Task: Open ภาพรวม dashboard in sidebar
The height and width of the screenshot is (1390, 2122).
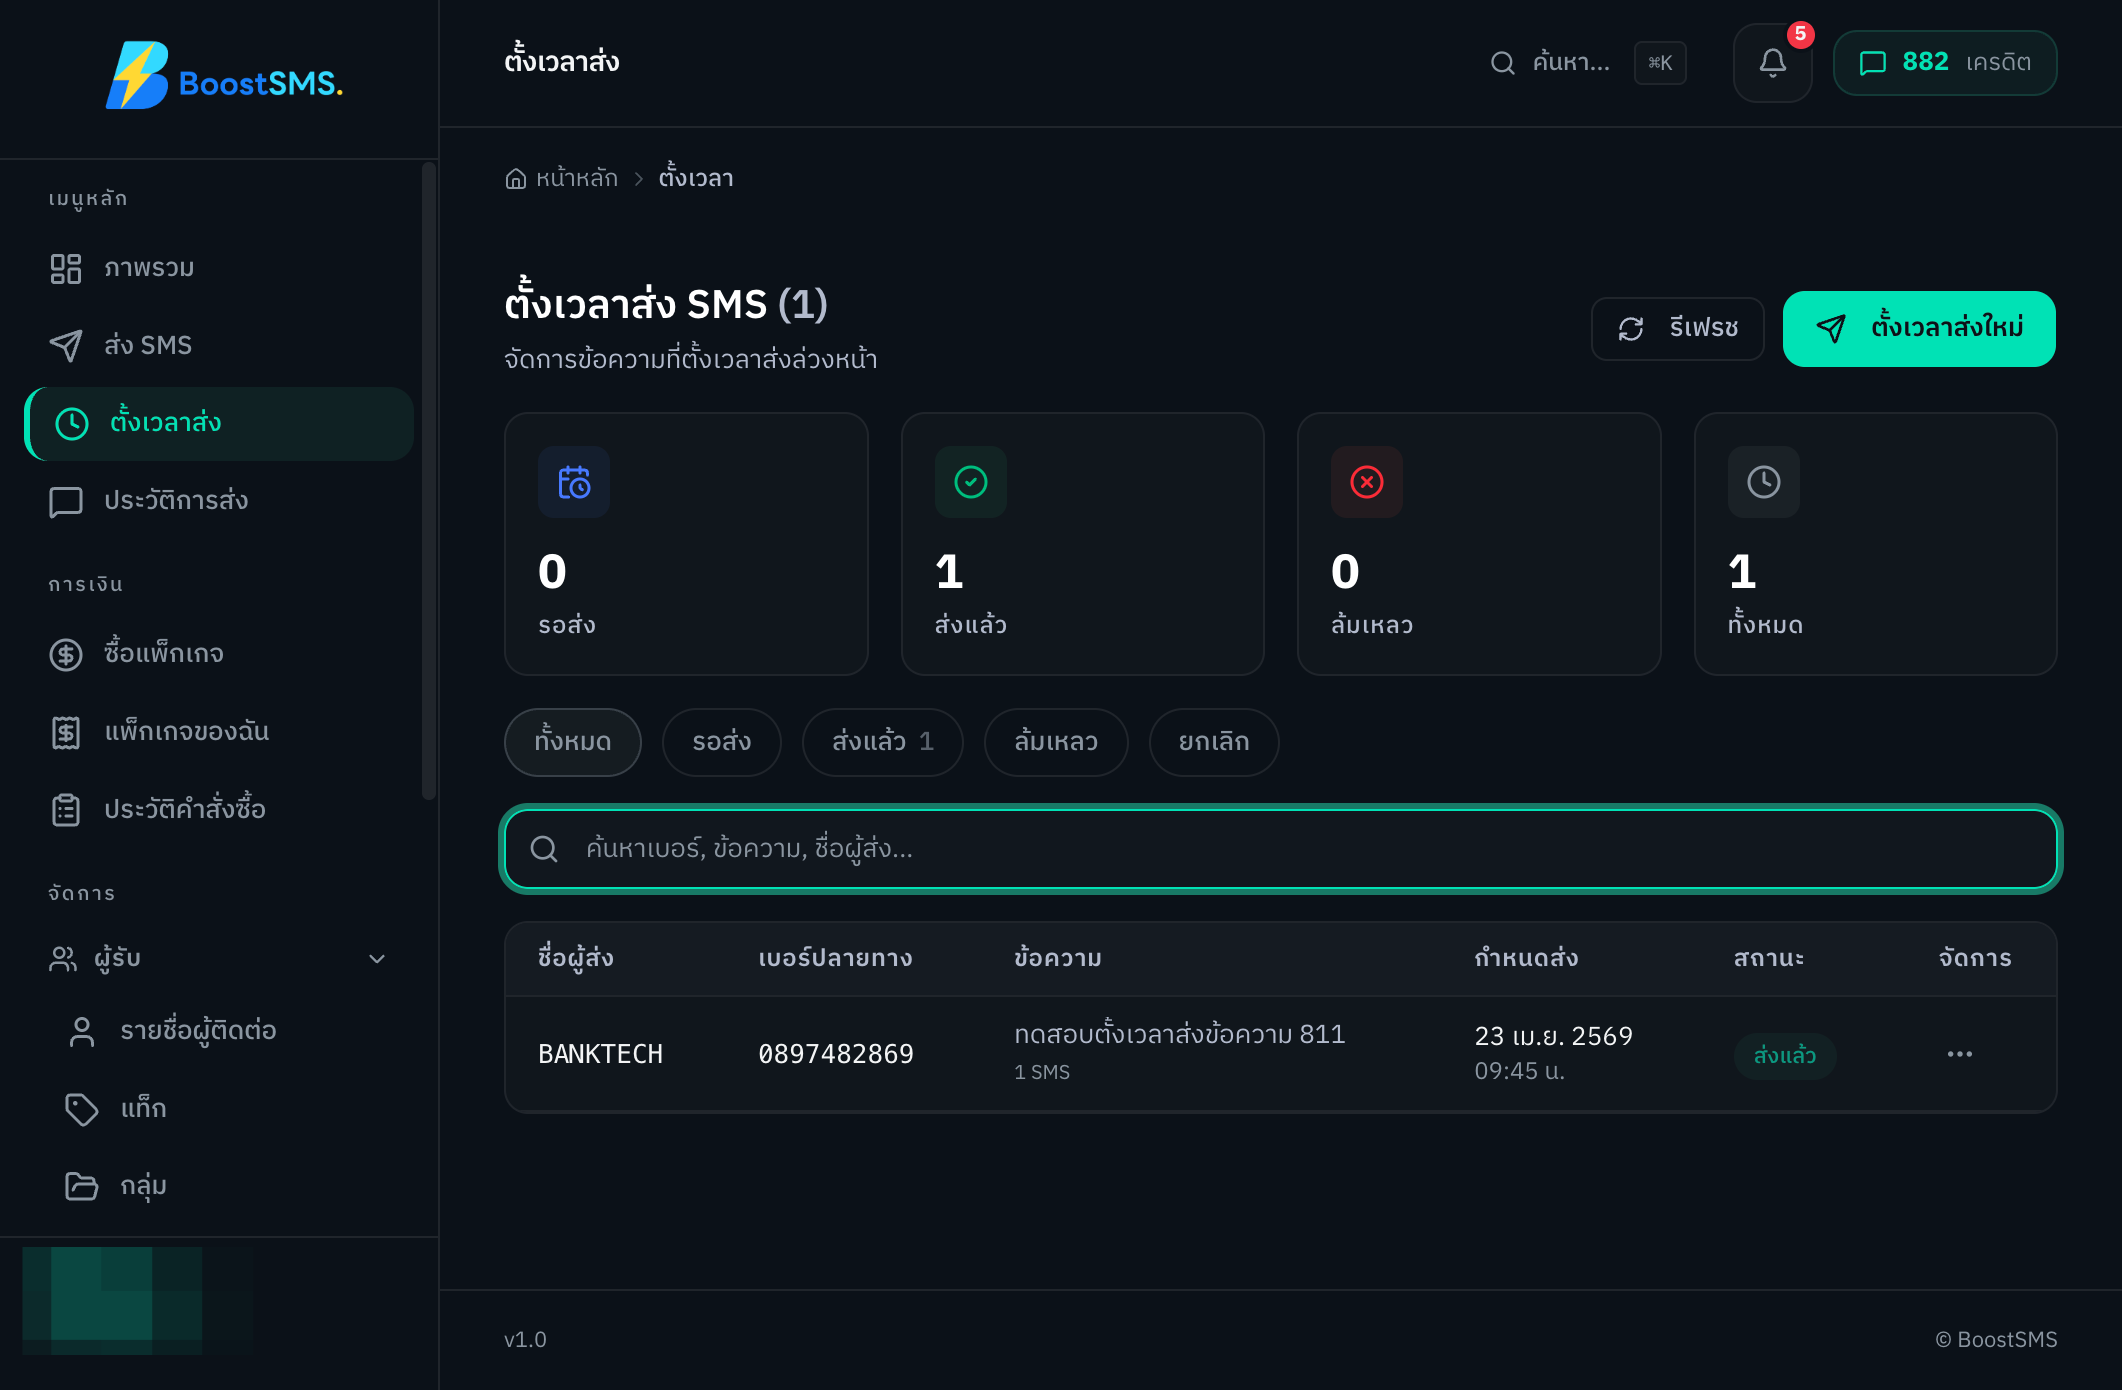Action: pos(219,268)
